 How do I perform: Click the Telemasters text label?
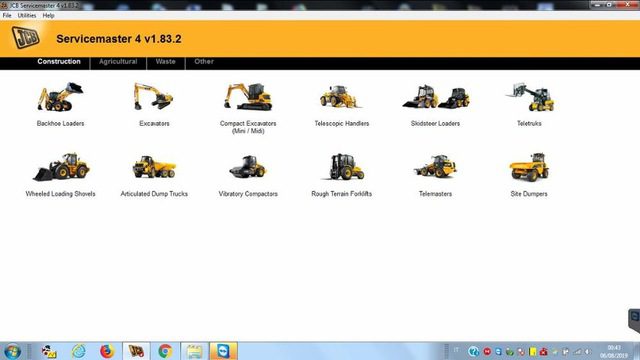[435, 194]
